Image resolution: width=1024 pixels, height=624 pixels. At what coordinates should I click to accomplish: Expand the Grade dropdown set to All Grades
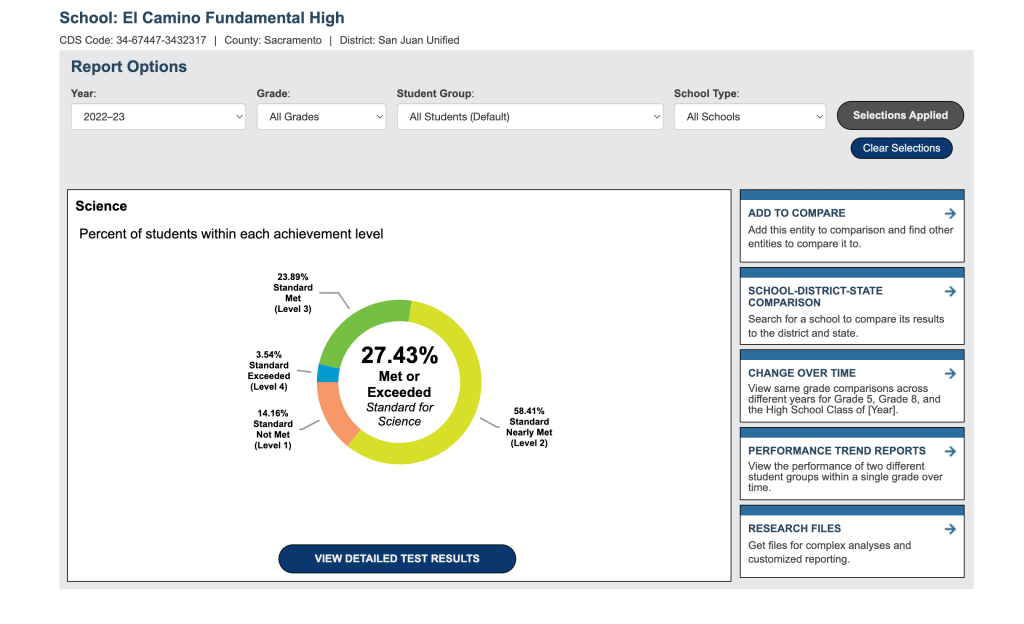[x=321, y=117]
